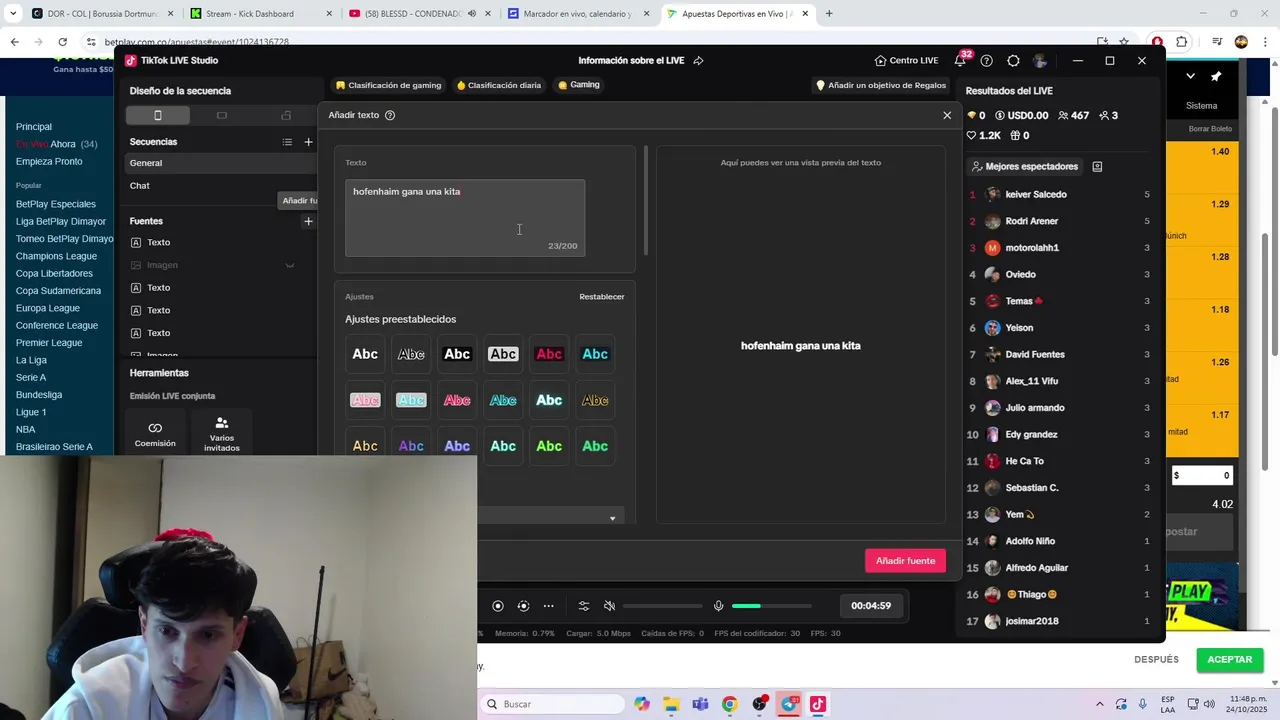Select the first Texto source
1280x720 pixels.
[x=220, y=243]
